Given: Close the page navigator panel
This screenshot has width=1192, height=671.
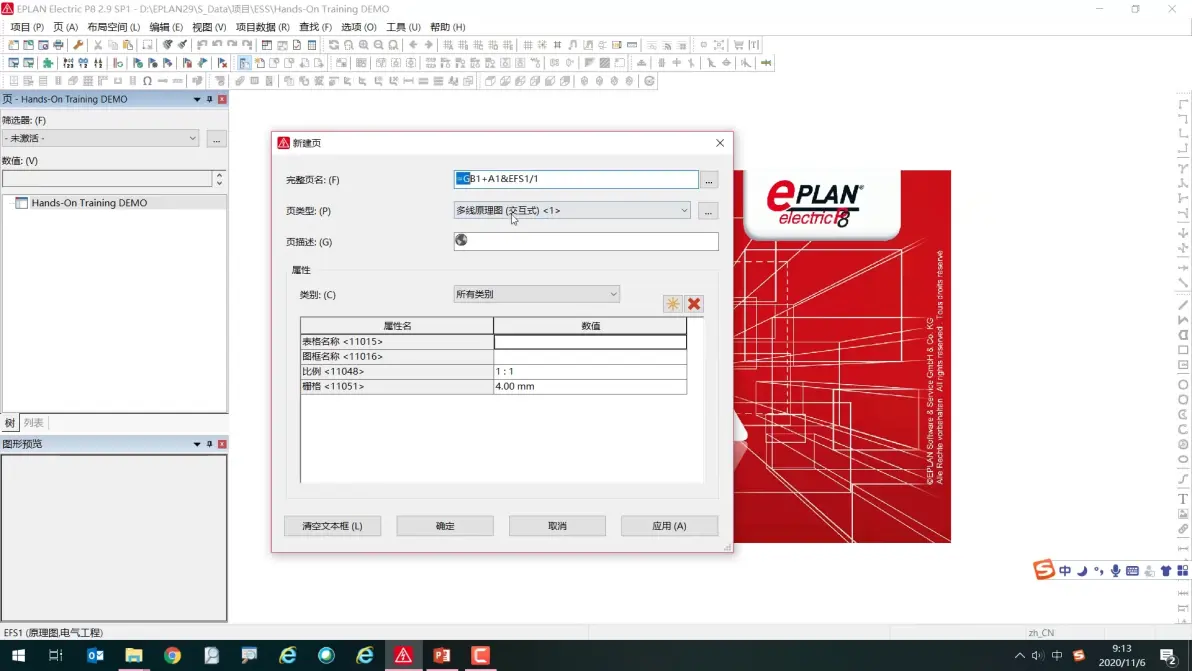Looking at the screenshot, I should [222, 100].
